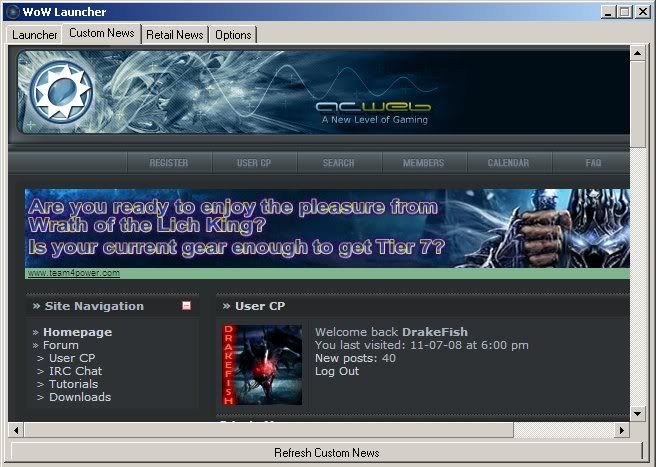Click the Log Out link

point(337,371)
